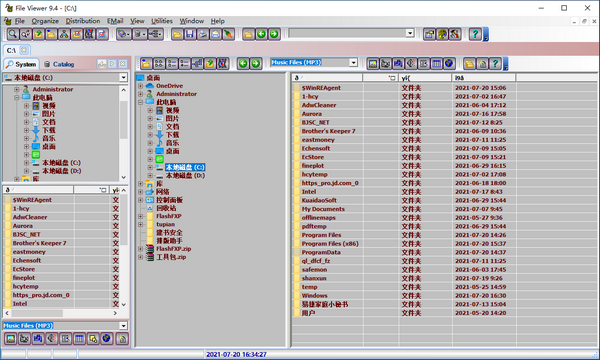Switch to the System tab
600x360 pixels.
coord(21,64)
